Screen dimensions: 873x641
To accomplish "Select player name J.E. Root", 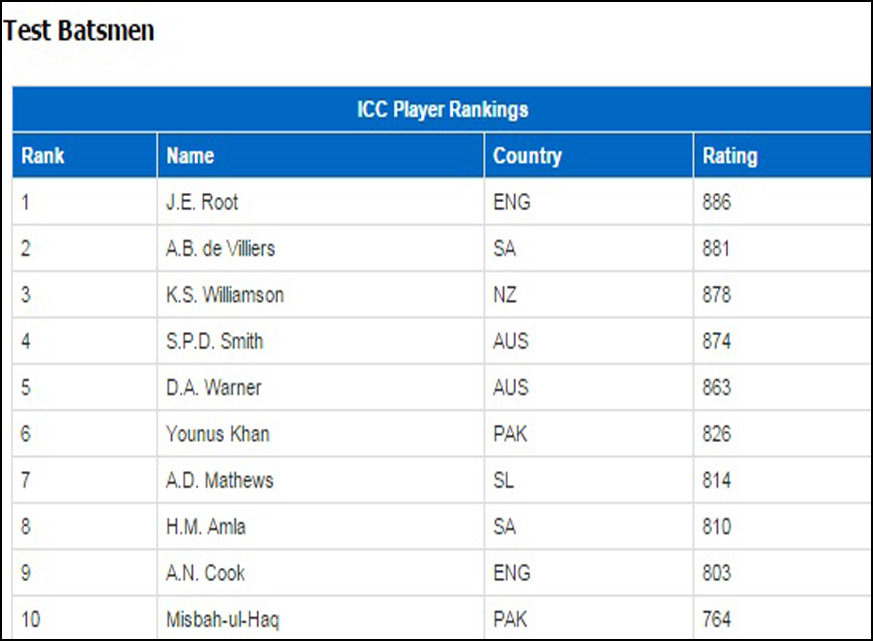I will pyautogui.click(x=202, y=202).
